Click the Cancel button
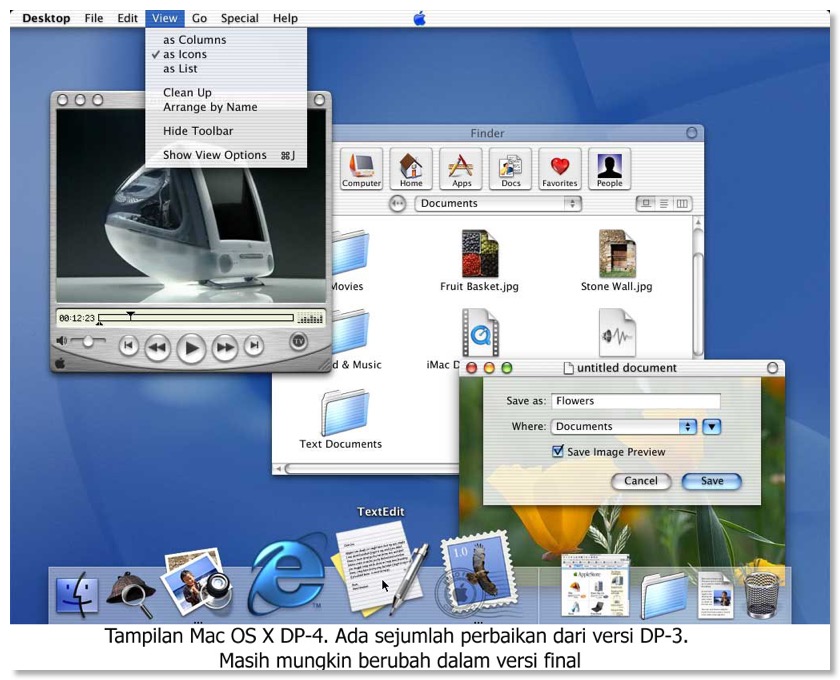The image size is (840, 680). pos(641,481)
